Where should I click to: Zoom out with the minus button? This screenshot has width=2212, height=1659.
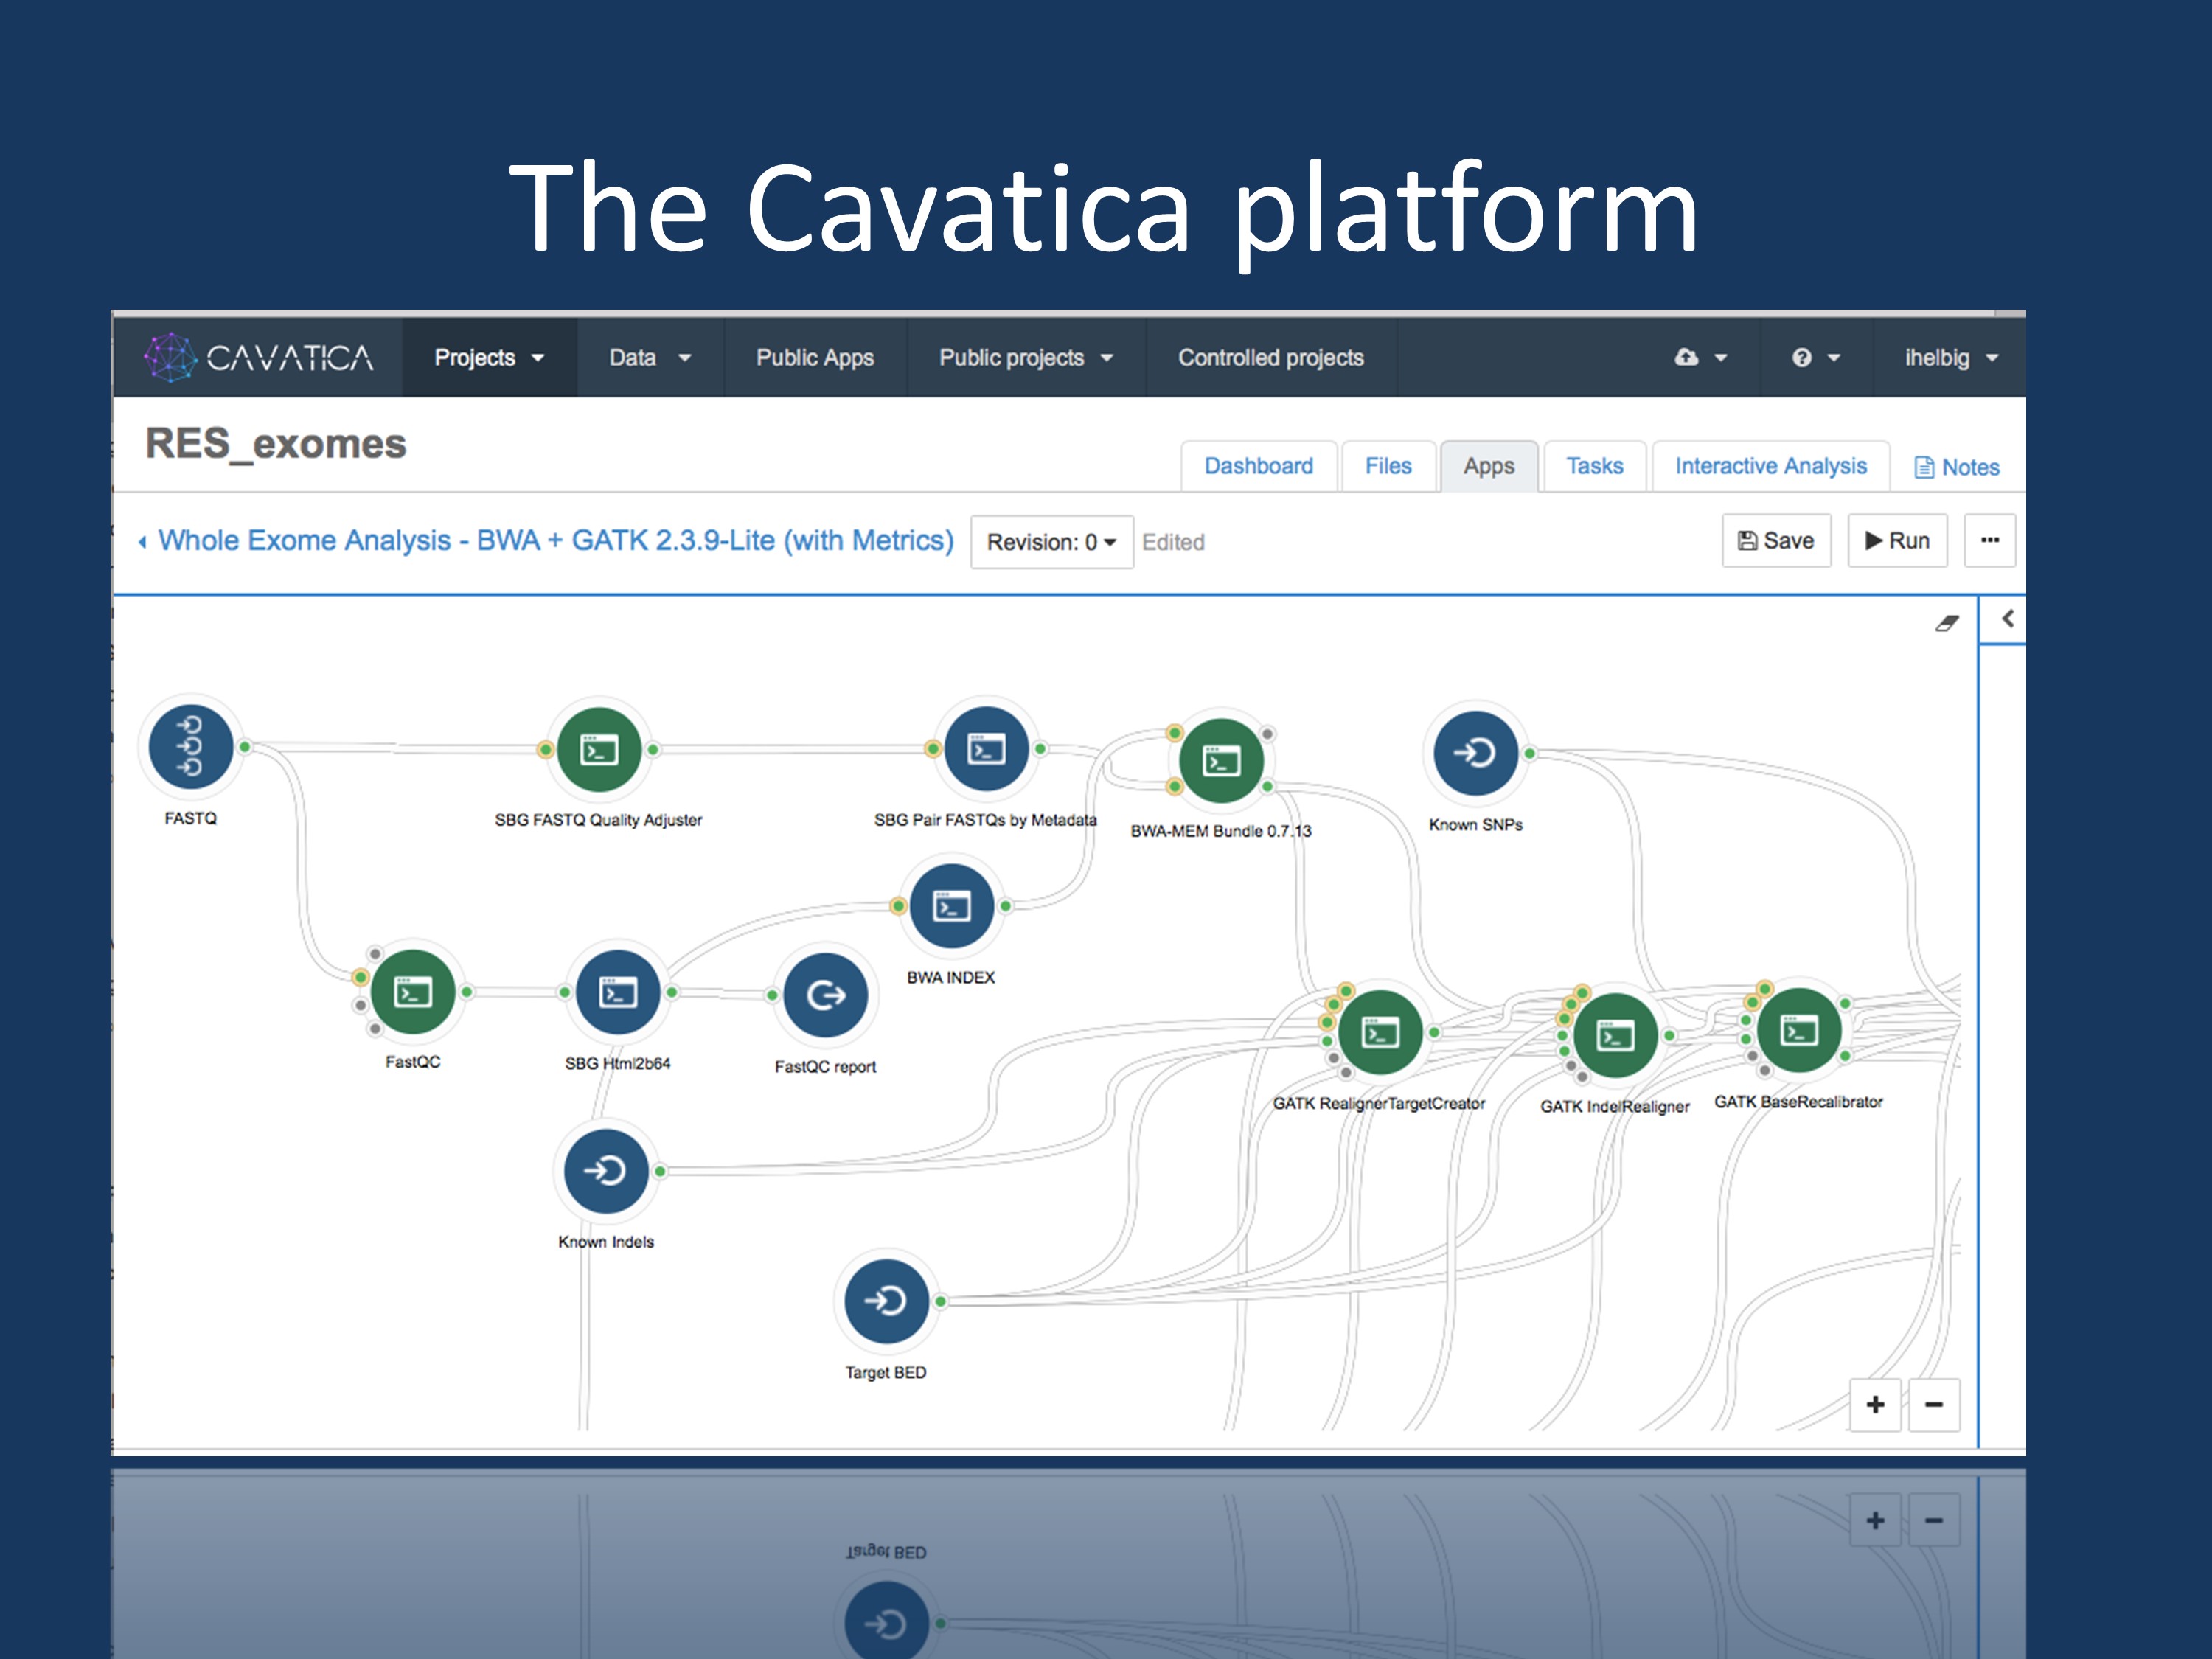point(1934,1405)
